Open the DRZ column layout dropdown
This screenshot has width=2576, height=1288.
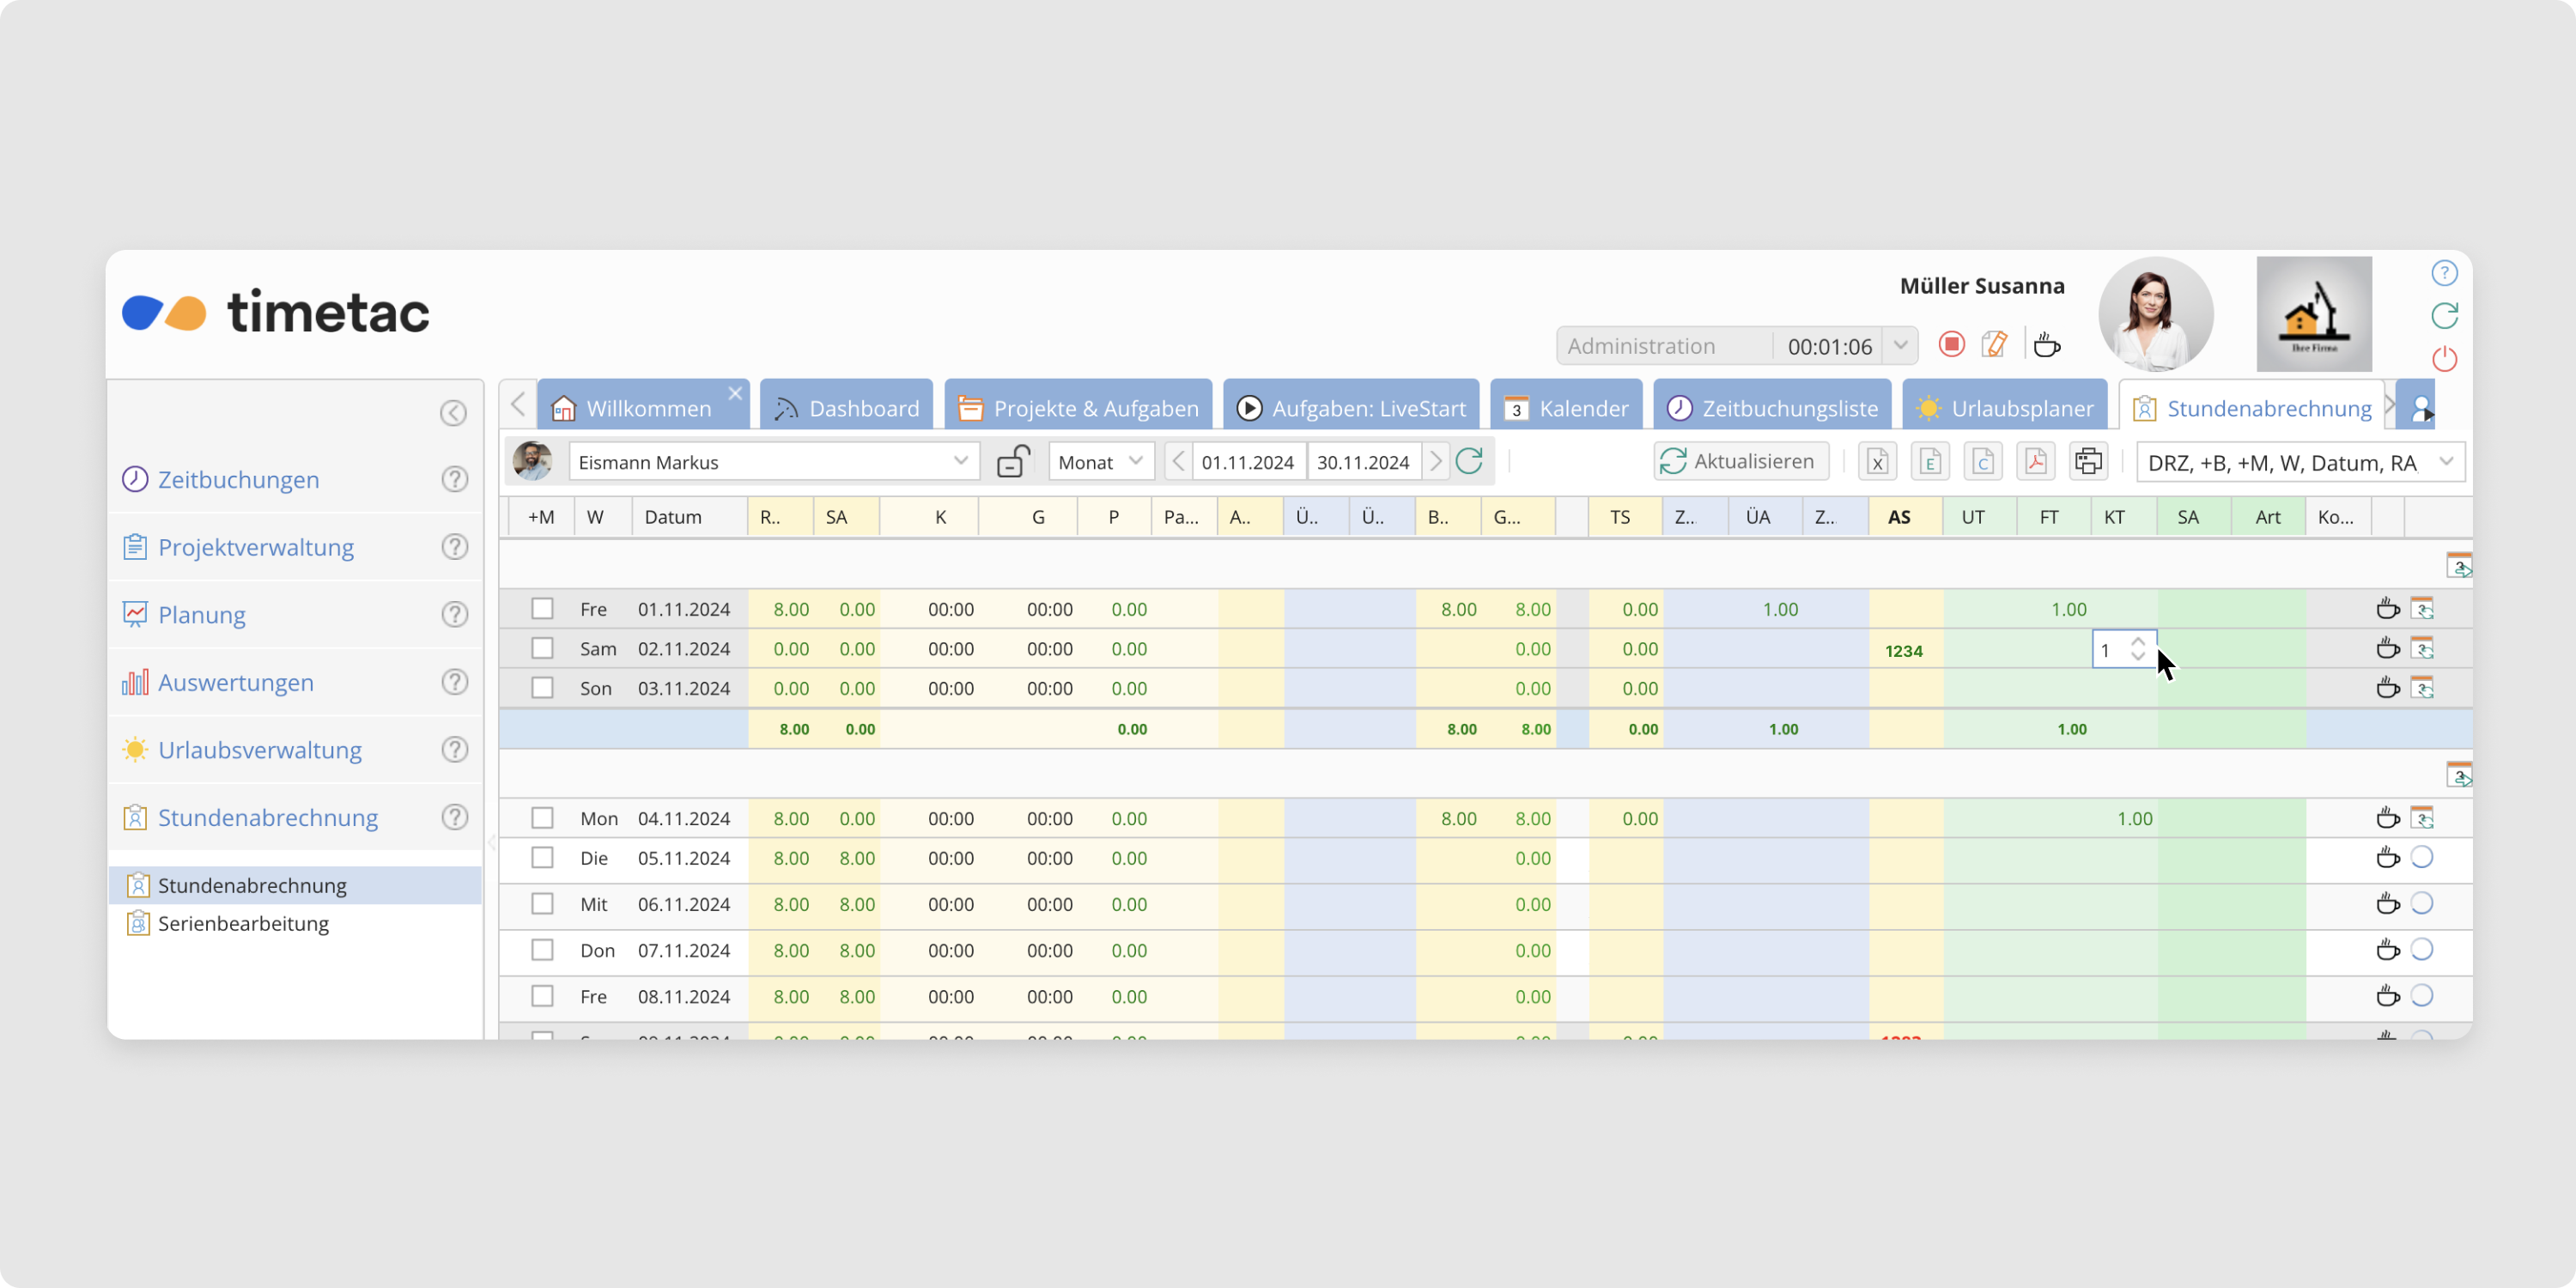click(x=2446, y=462)
